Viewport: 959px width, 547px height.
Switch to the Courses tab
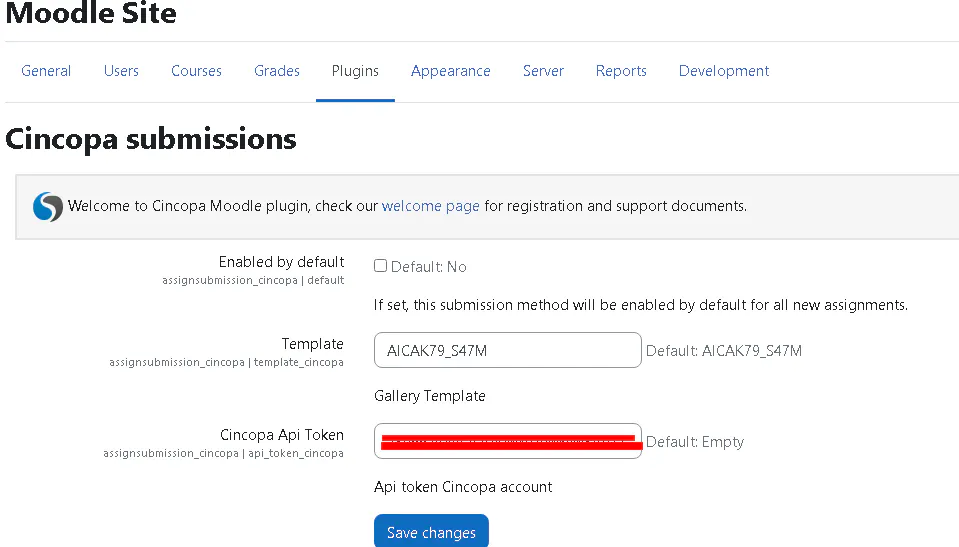pyautogui.click(x=196, y=71)
